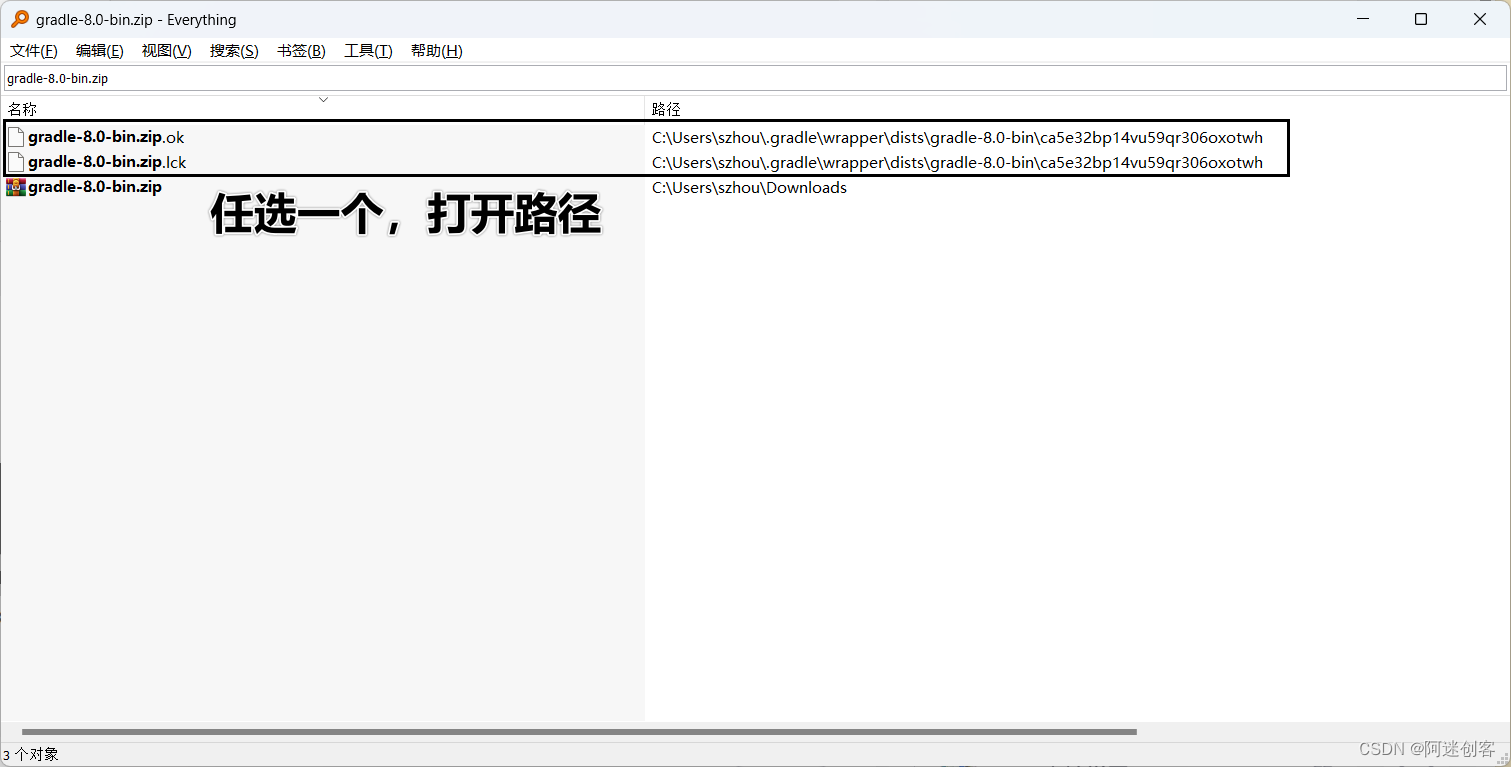The height and width of the screenshot is (767, 1511).
Task: Click the horizontal scrollbar thumb at bottom
Action: click(579, 732)
